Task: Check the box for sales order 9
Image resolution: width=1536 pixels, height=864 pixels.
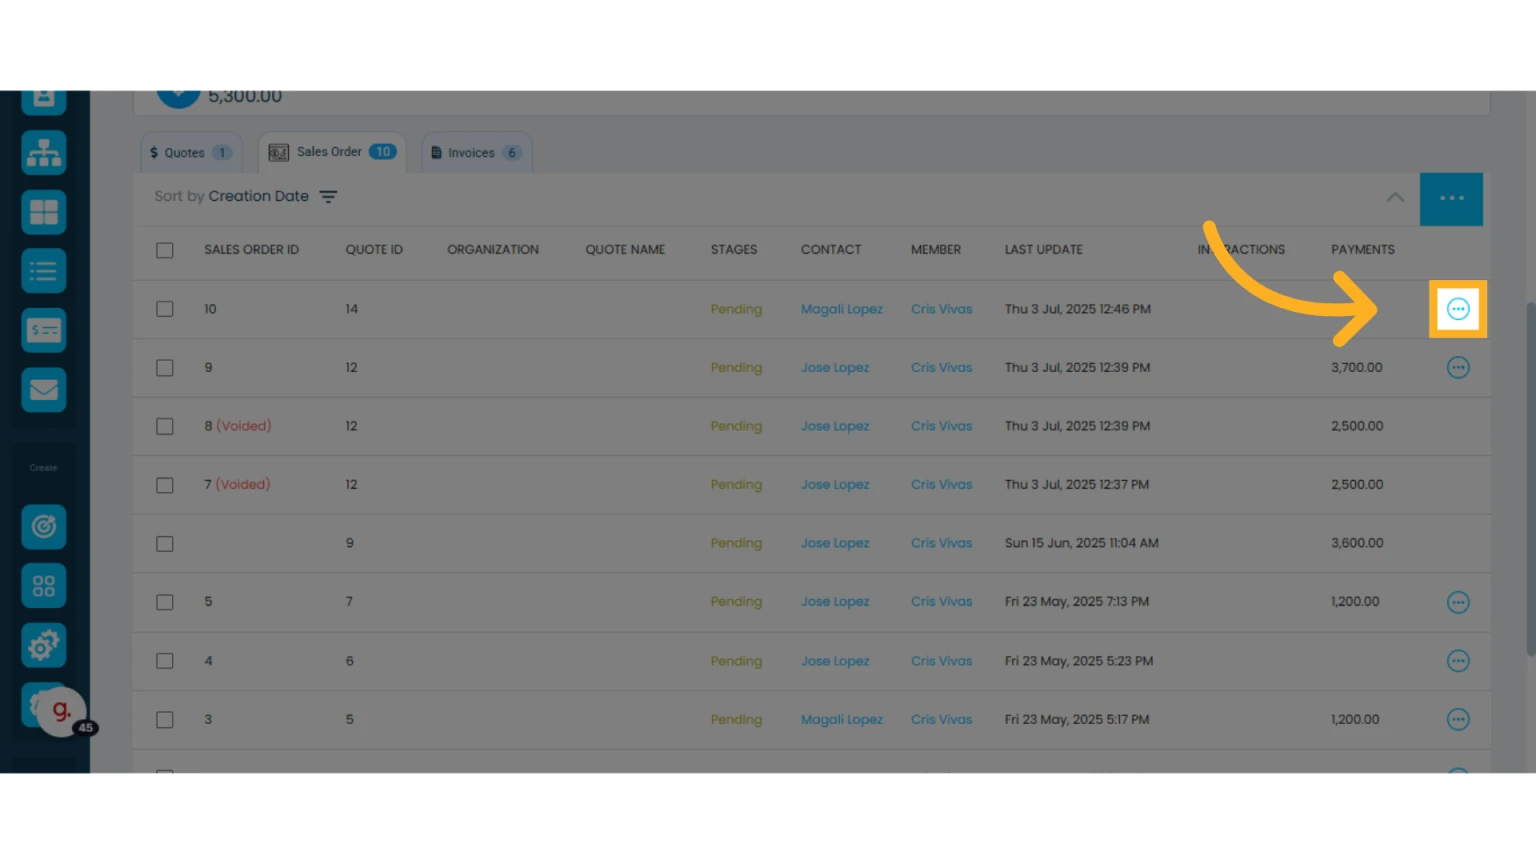Action: point(165,368)
